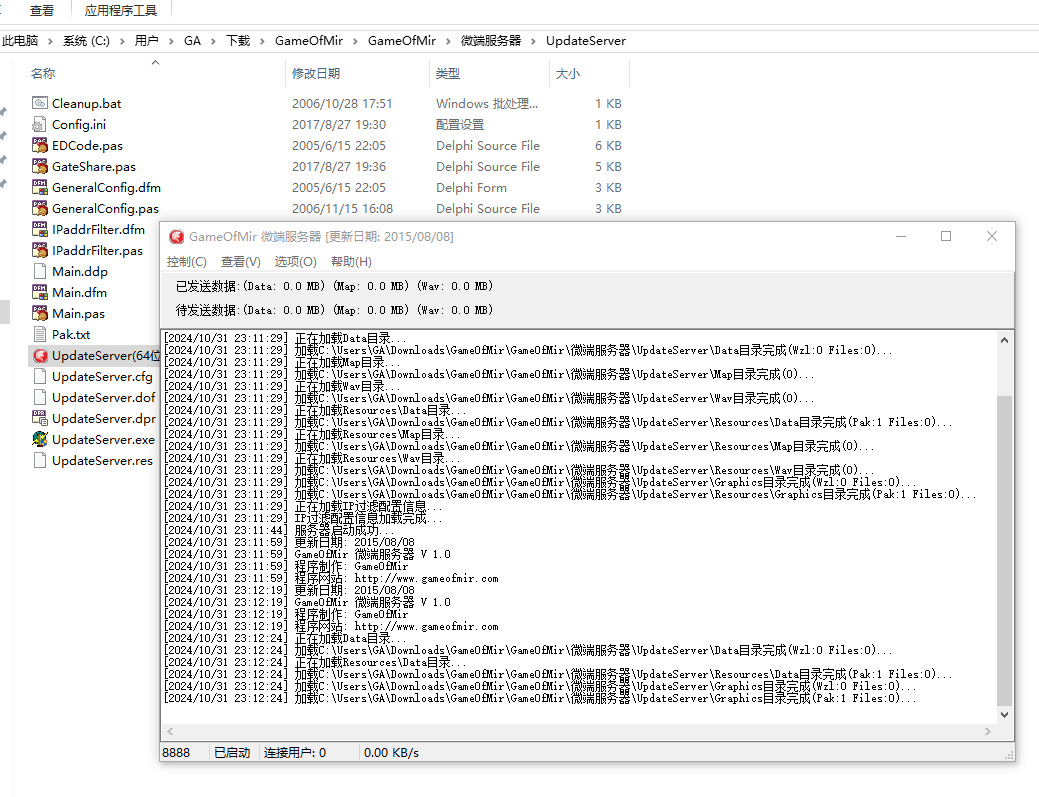Click the 6 KB size of EDCode.pas
Viewport: 1039px width, 797px height.
coord(608,145)
